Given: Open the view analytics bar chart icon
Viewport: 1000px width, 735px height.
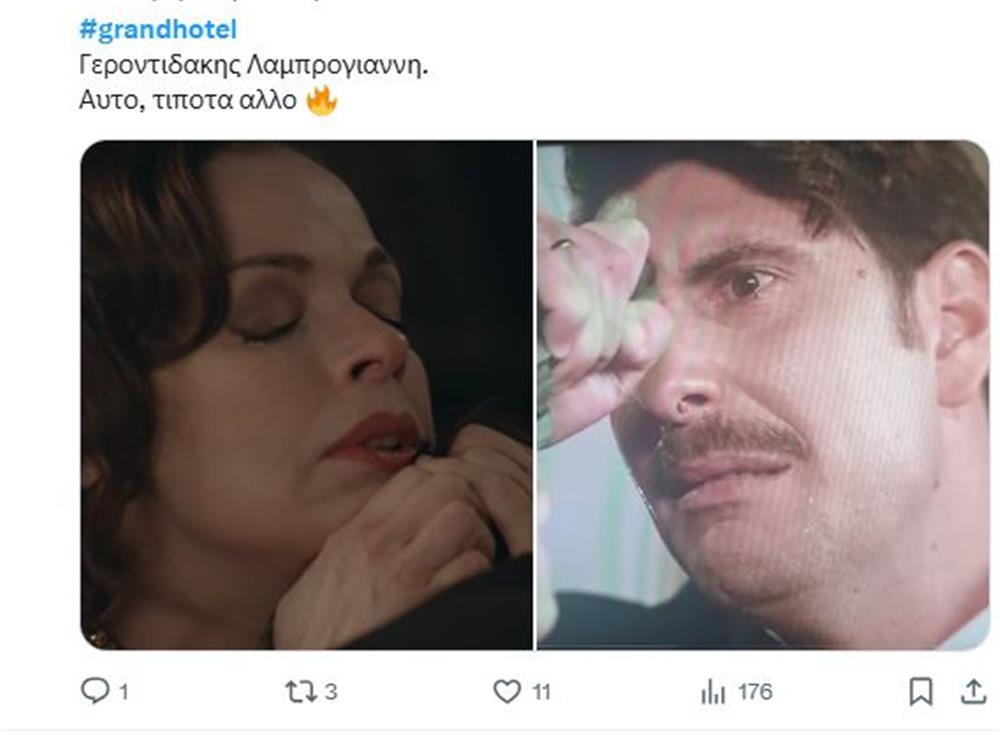Looking at the screenshot, I should click(x=713, y=691).
